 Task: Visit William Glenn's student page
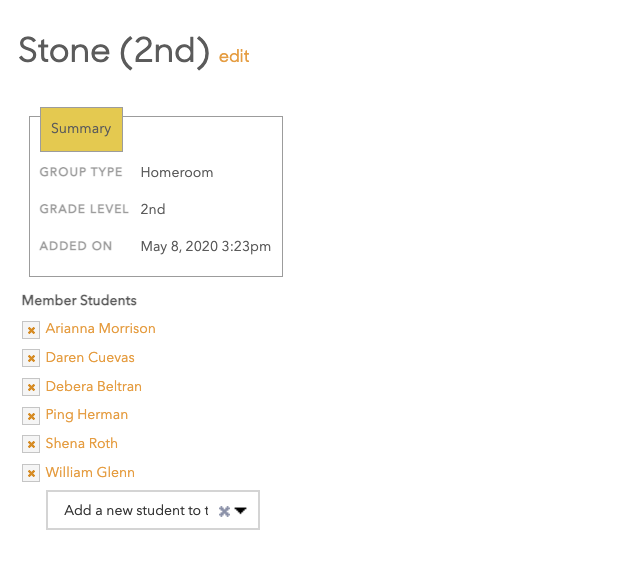tap(90, 472)
